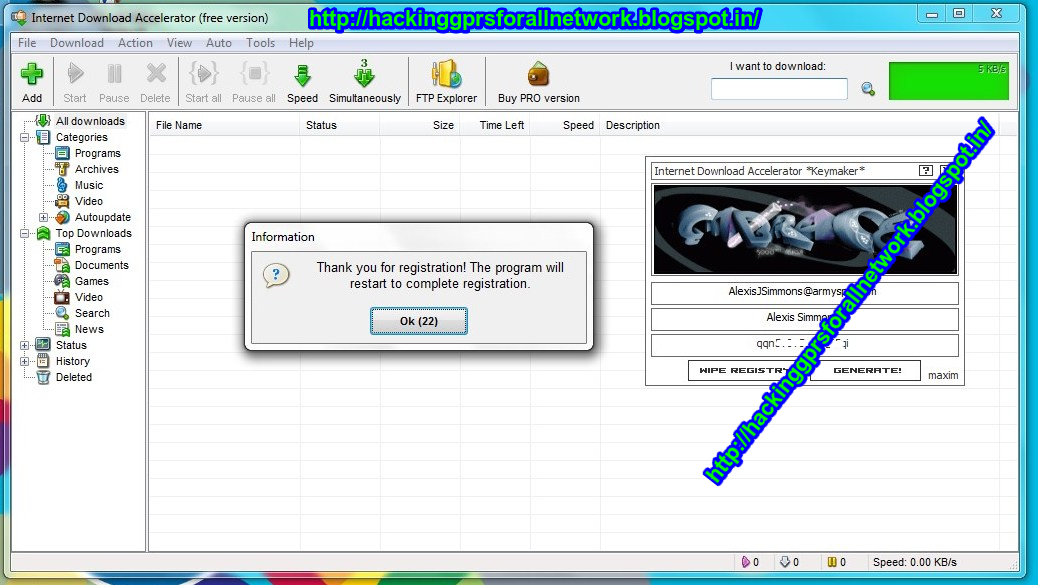Sort by File Name column header

pos(224,125)
